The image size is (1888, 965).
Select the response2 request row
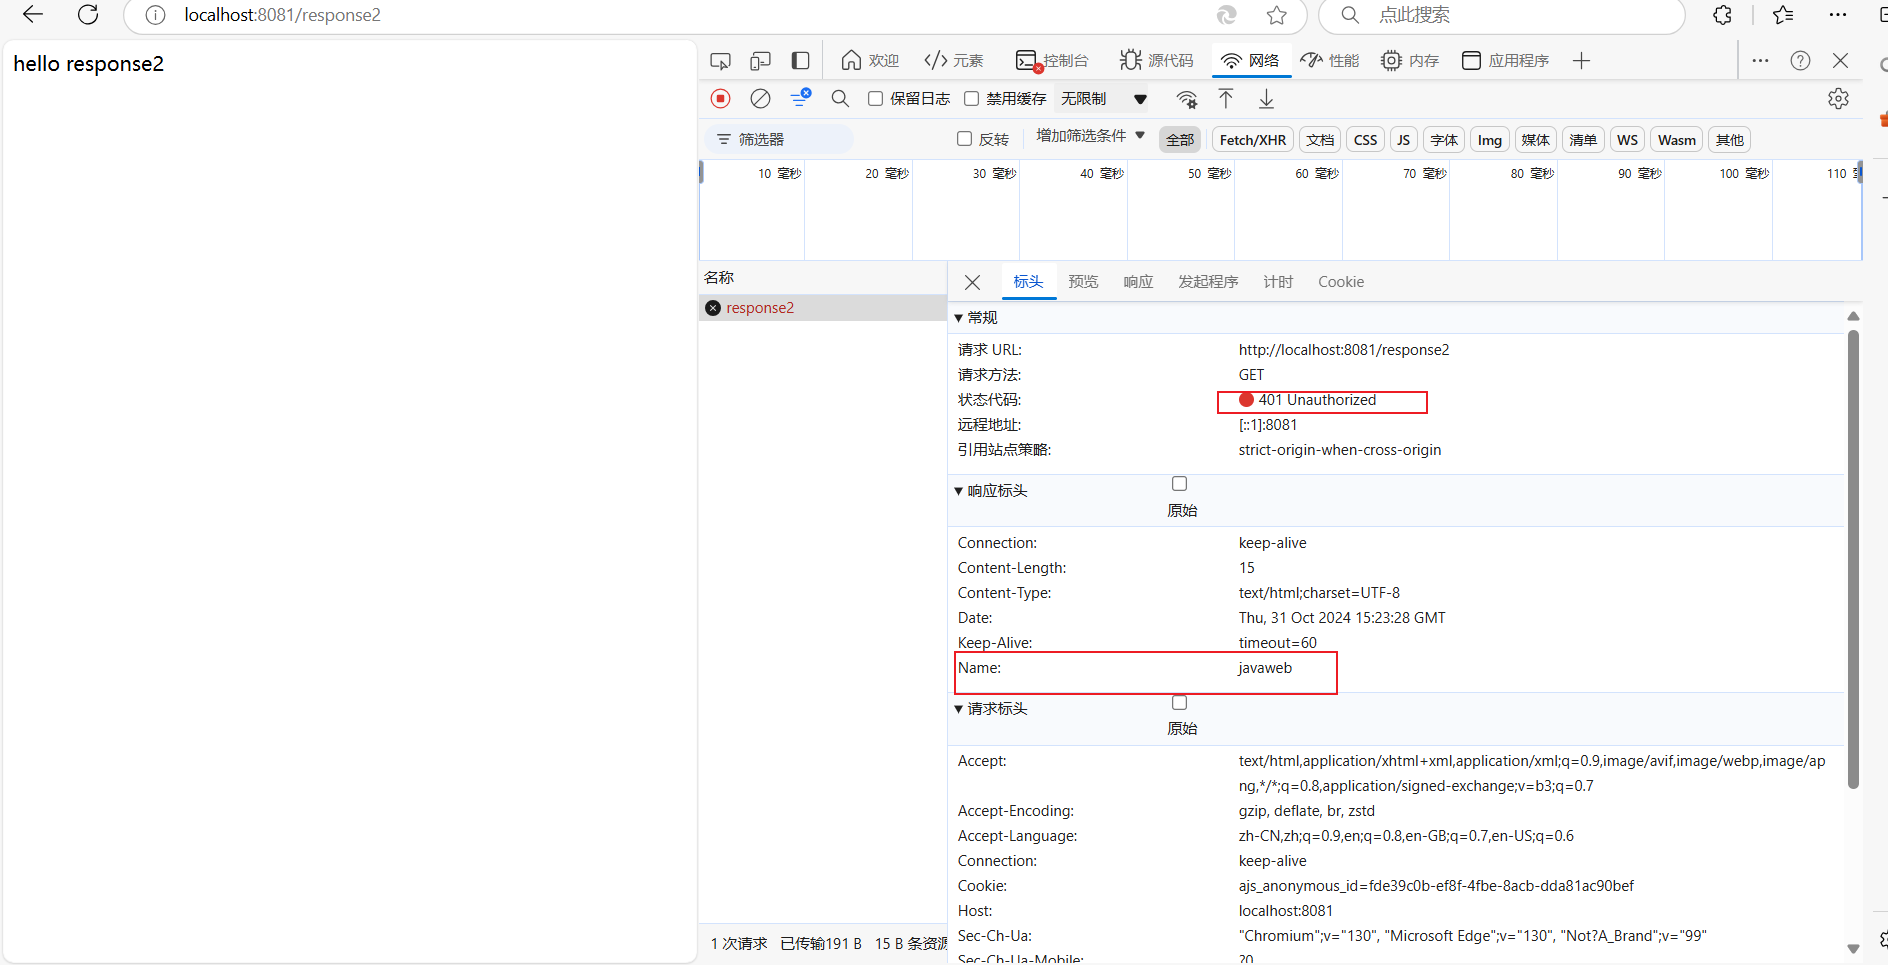point(823,308)
